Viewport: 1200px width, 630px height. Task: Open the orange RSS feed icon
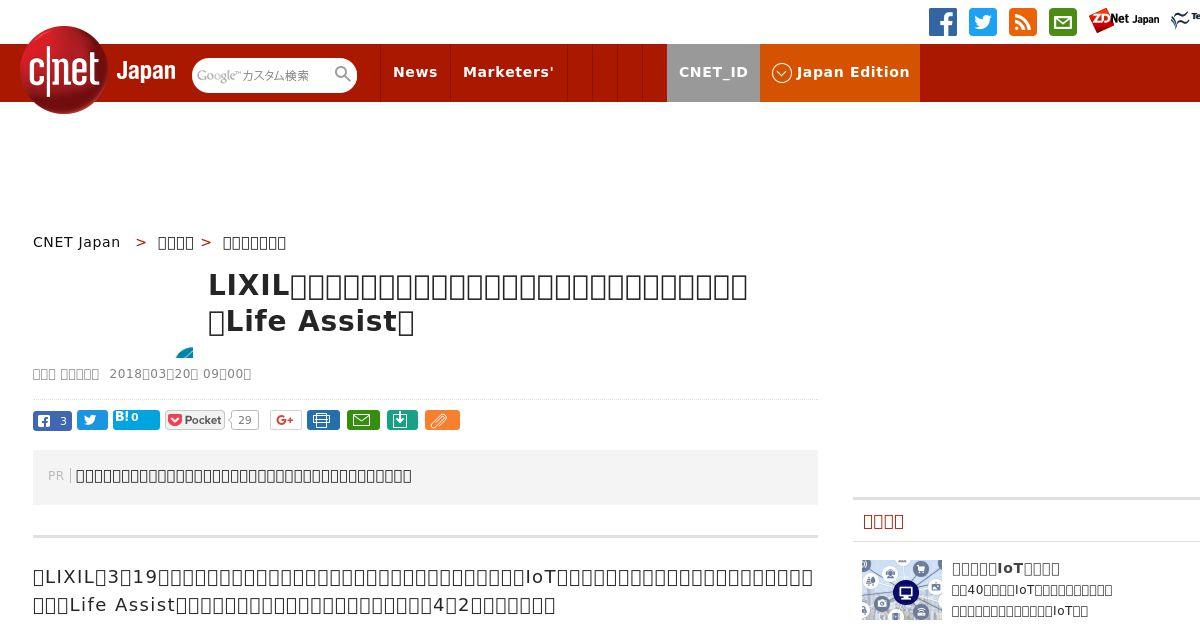point(1023,22)
